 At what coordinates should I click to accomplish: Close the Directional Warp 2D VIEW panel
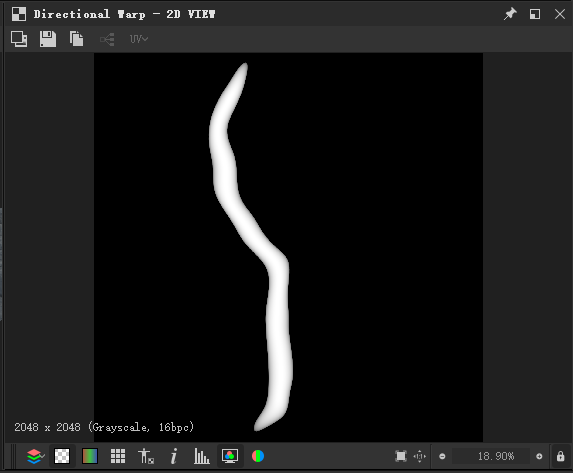(x=560, y=14)
